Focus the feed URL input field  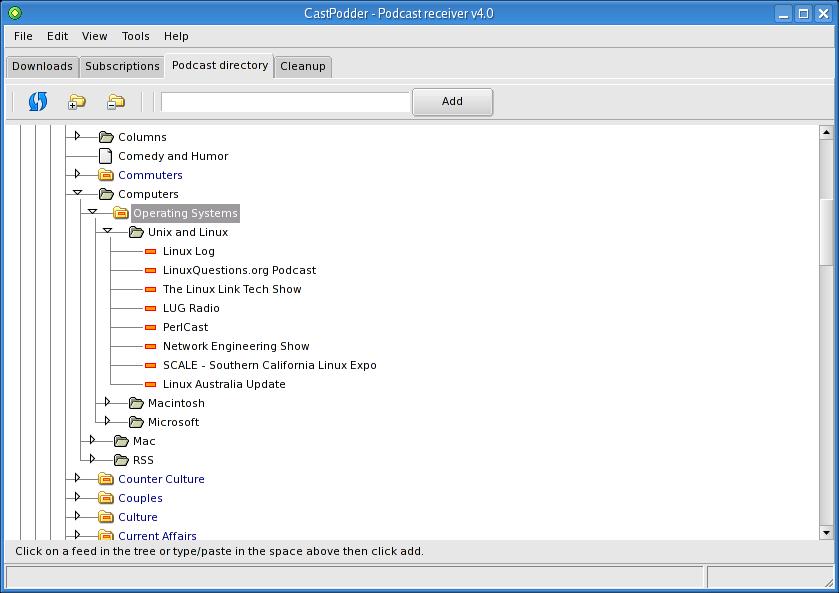click(x=285, y=102)
